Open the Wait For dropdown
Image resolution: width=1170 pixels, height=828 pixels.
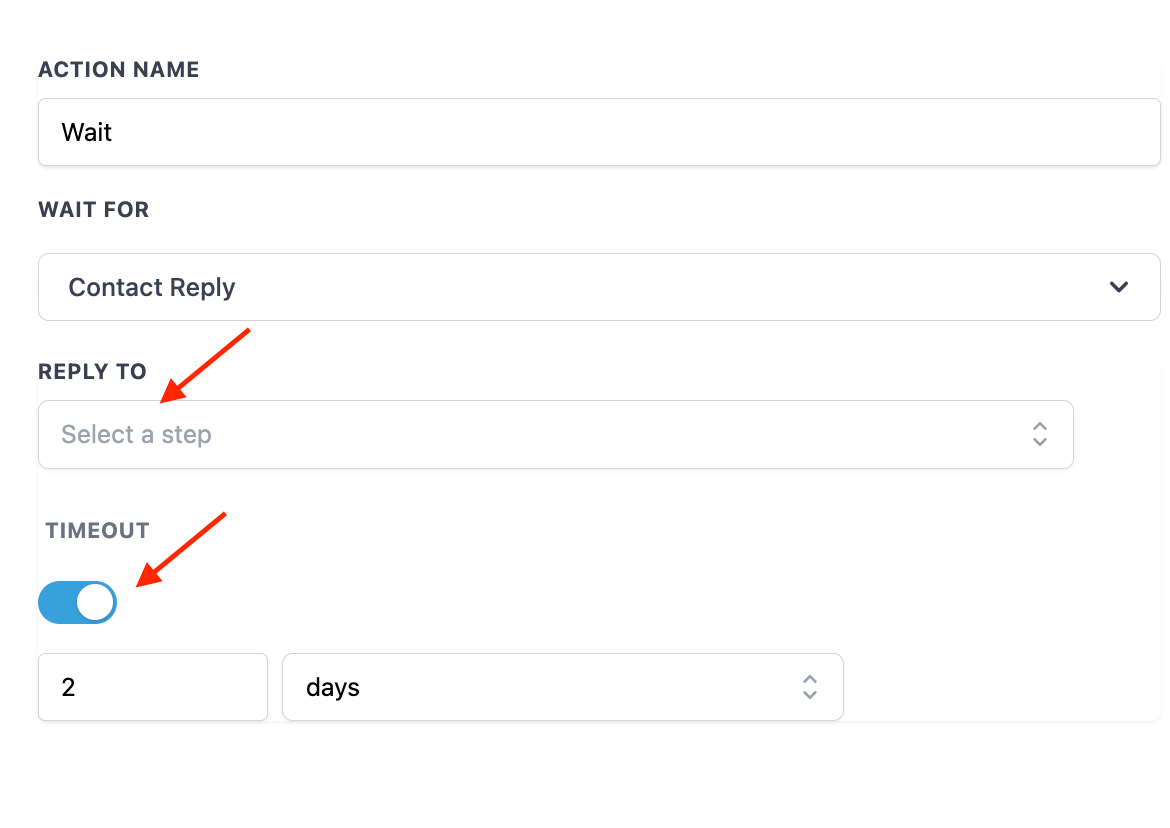598,287
